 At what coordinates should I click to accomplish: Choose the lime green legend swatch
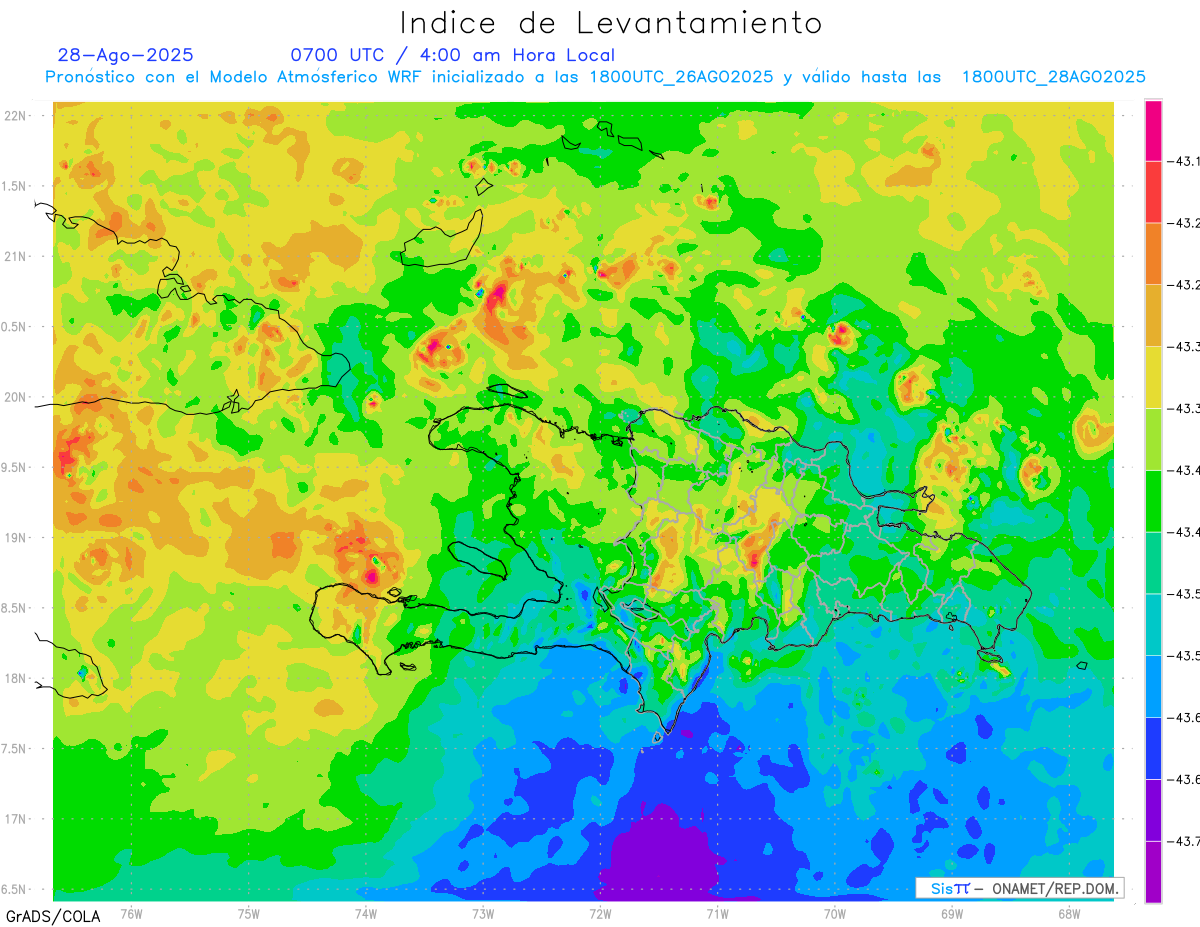pos(1153,439)
